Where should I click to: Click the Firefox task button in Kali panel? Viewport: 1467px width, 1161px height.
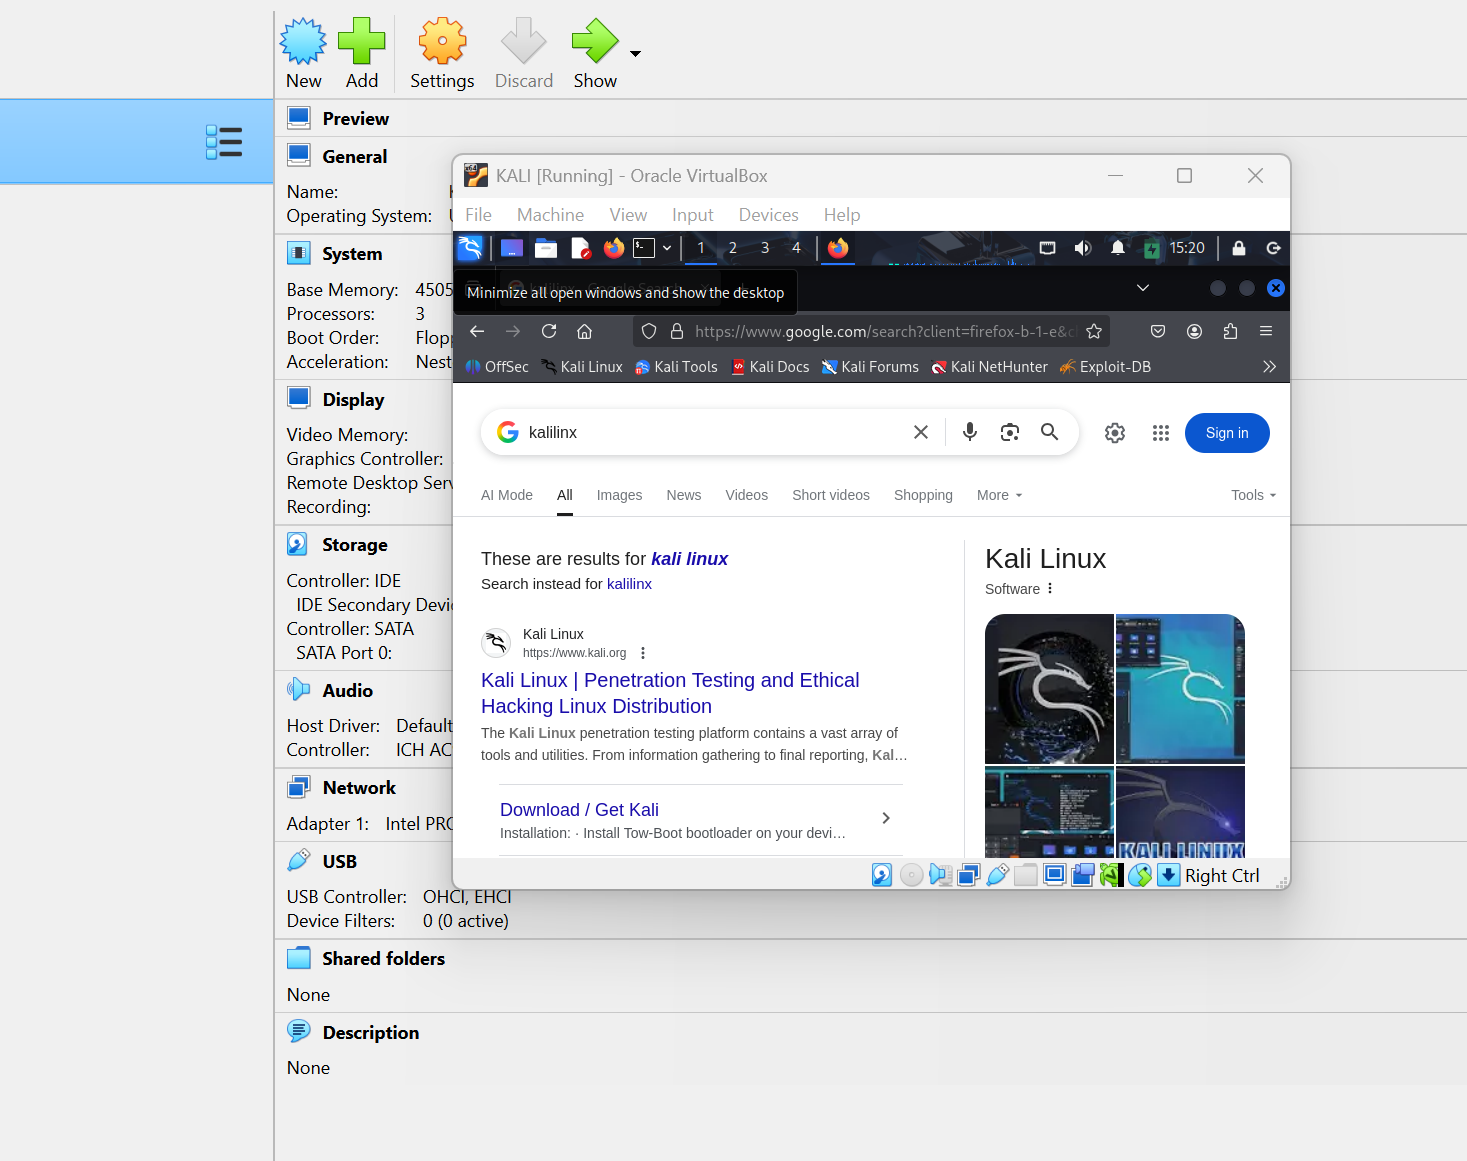[838, 248]
